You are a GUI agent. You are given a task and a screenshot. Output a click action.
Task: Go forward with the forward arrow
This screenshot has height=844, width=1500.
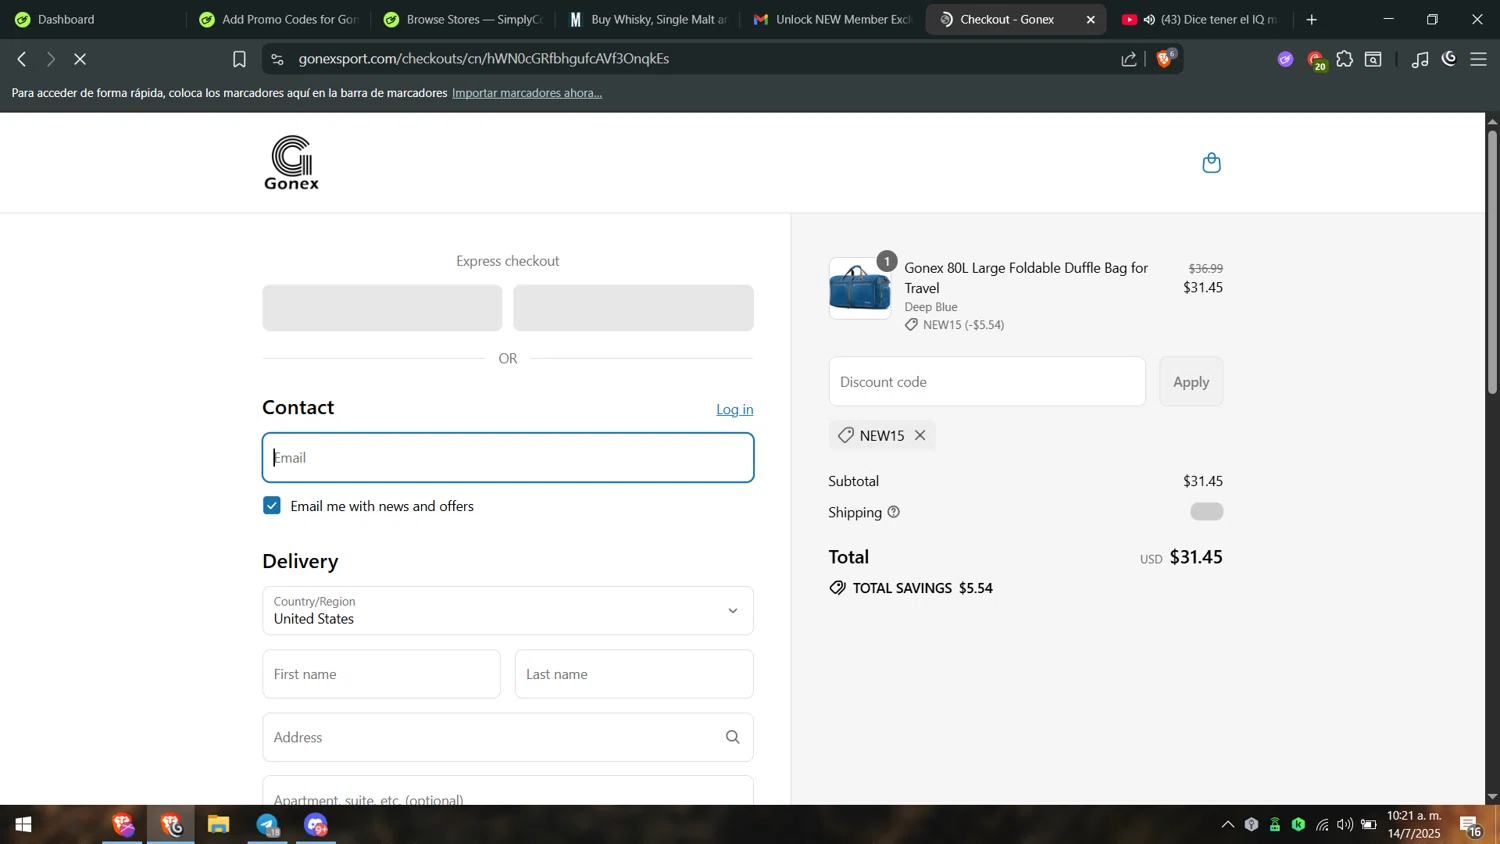(51, 59)
